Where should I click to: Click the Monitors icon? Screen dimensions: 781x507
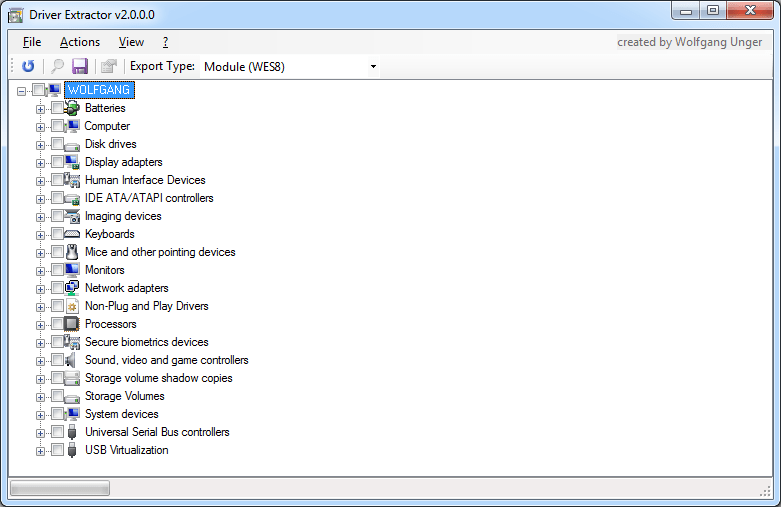click(x=72, y=270)
